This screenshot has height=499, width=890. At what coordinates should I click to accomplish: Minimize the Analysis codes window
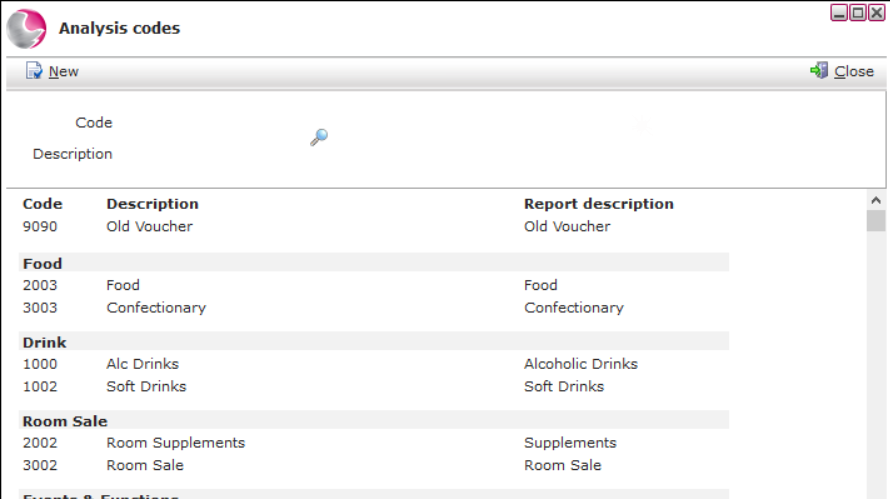point(839,12)
